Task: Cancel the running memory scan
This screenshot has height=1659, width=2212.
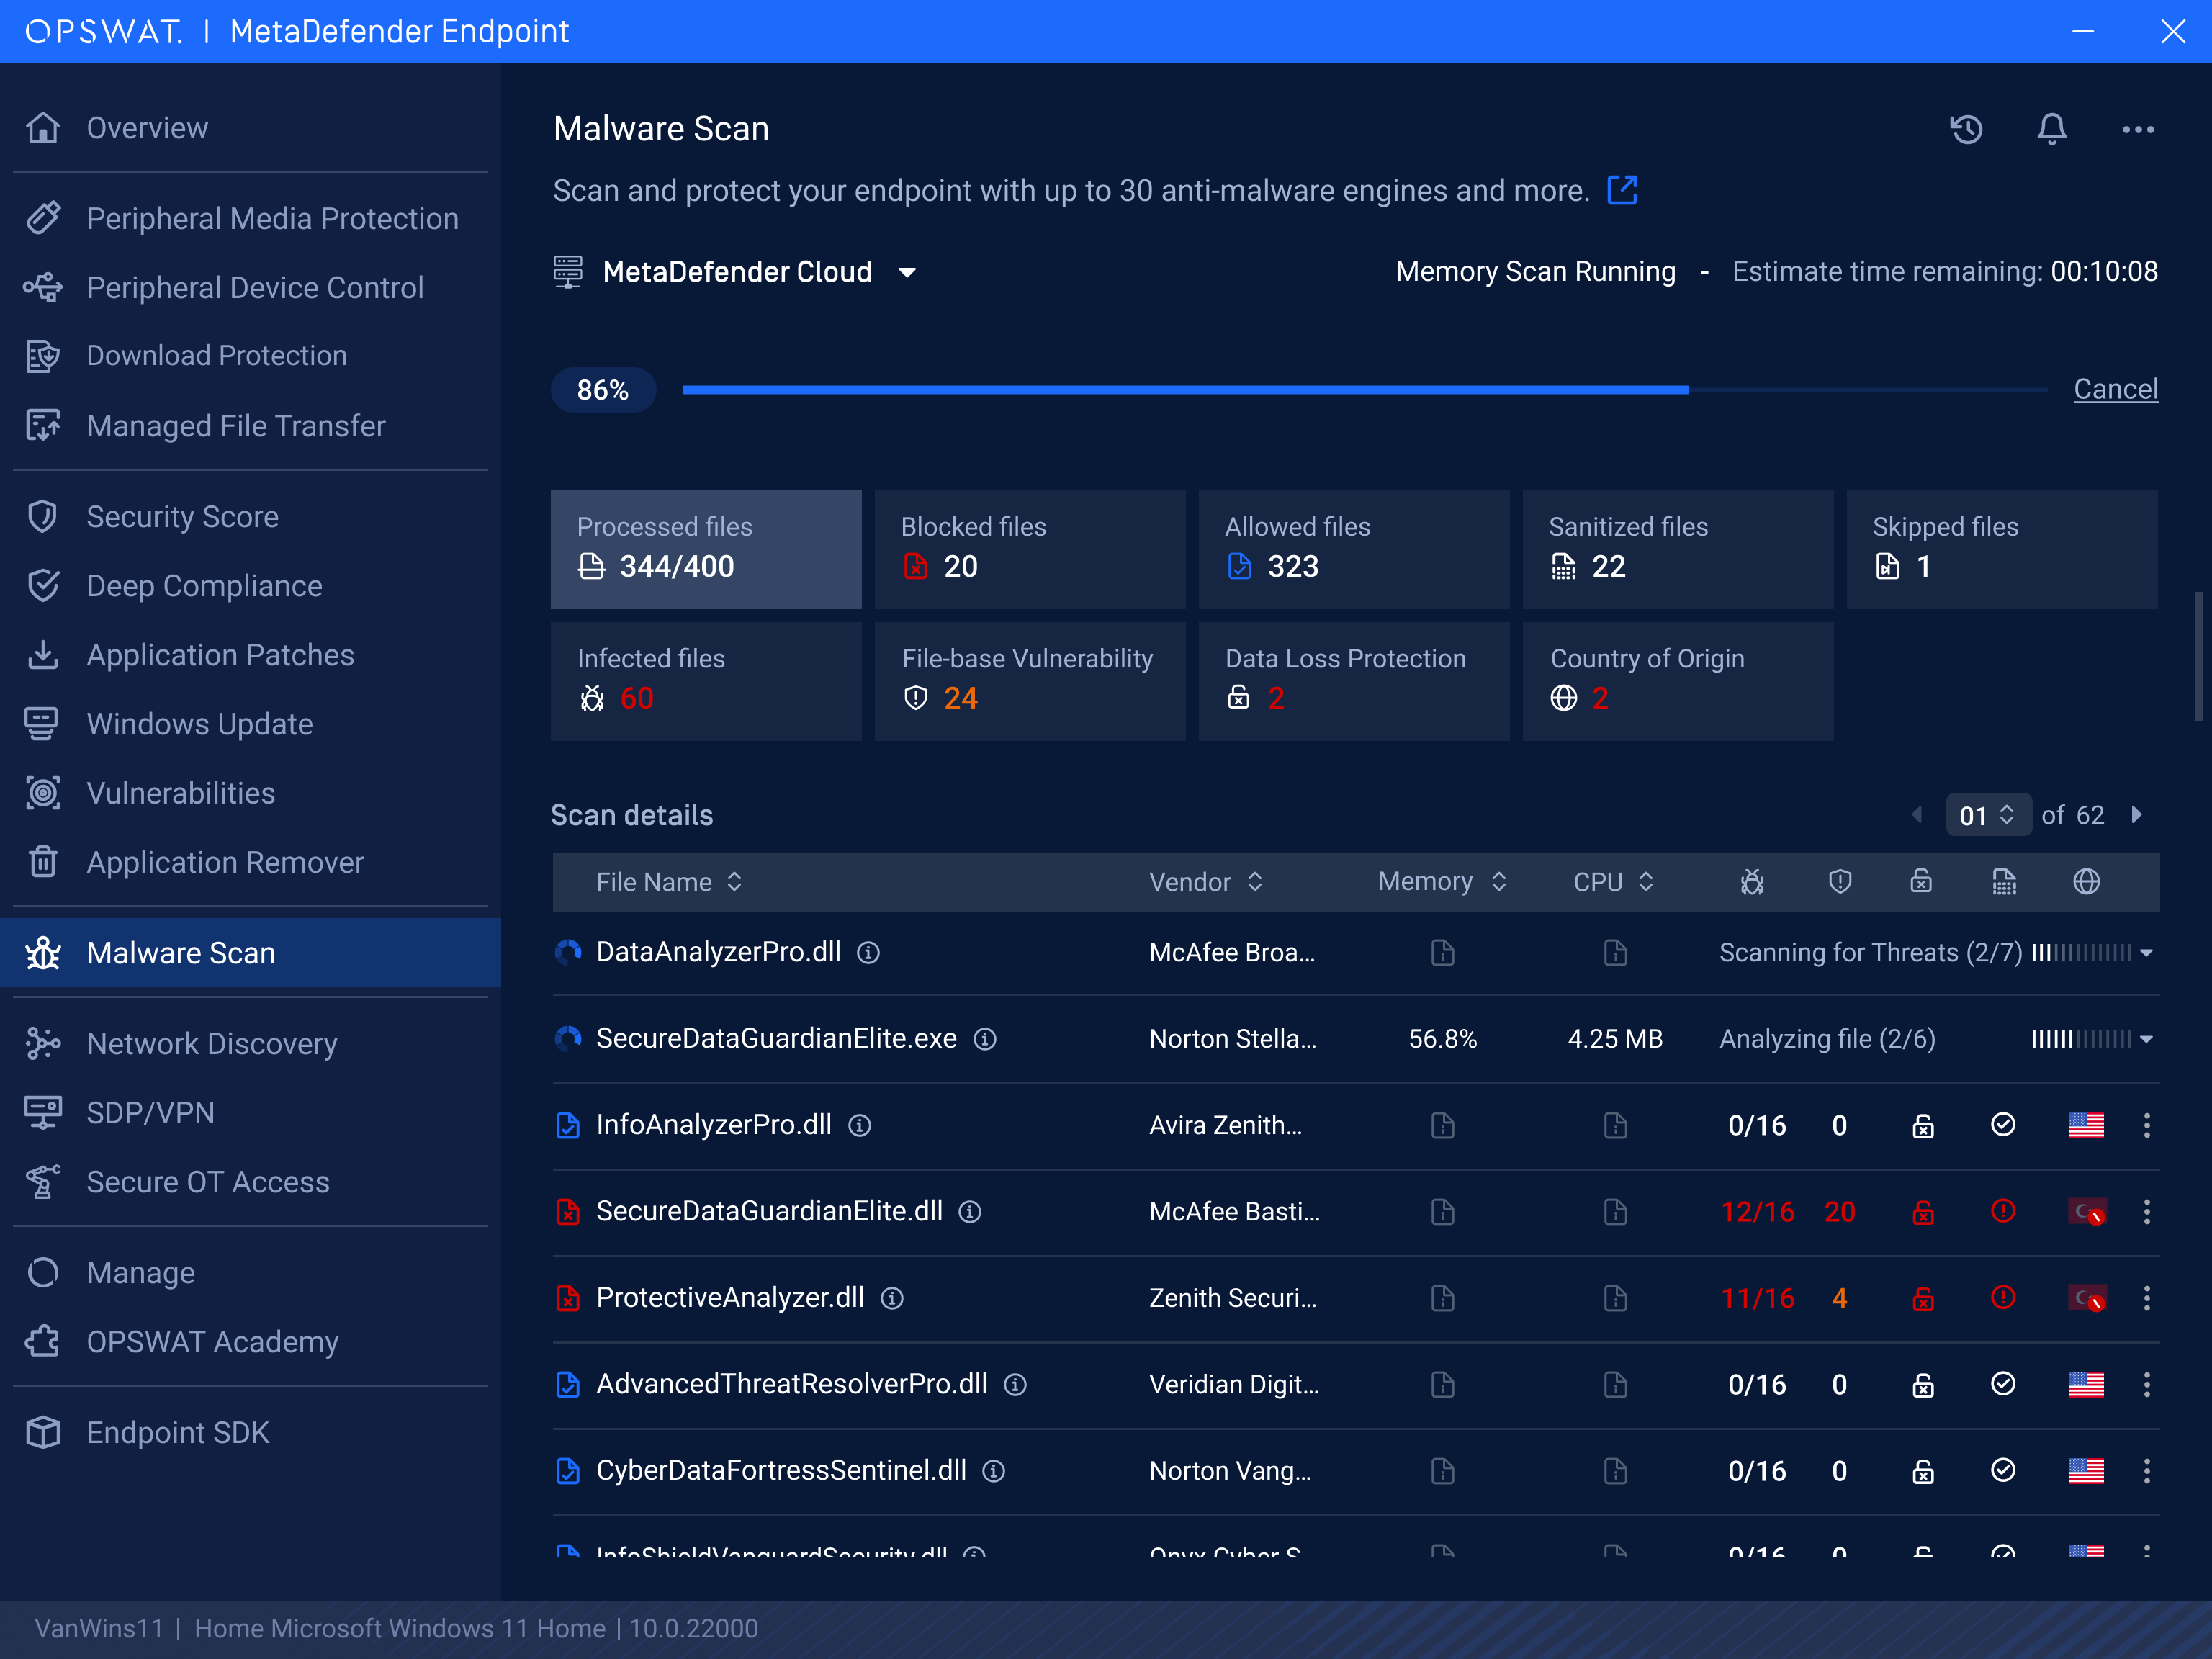Action: pos(2115,389)
